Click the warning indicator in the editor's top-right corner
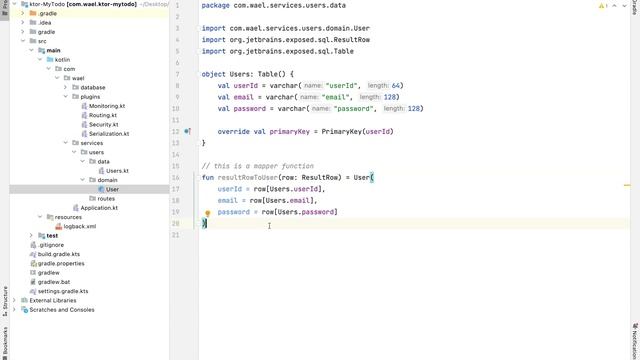Image resolution: width=640 pixels, height=360 pixels. pos(603,6)
